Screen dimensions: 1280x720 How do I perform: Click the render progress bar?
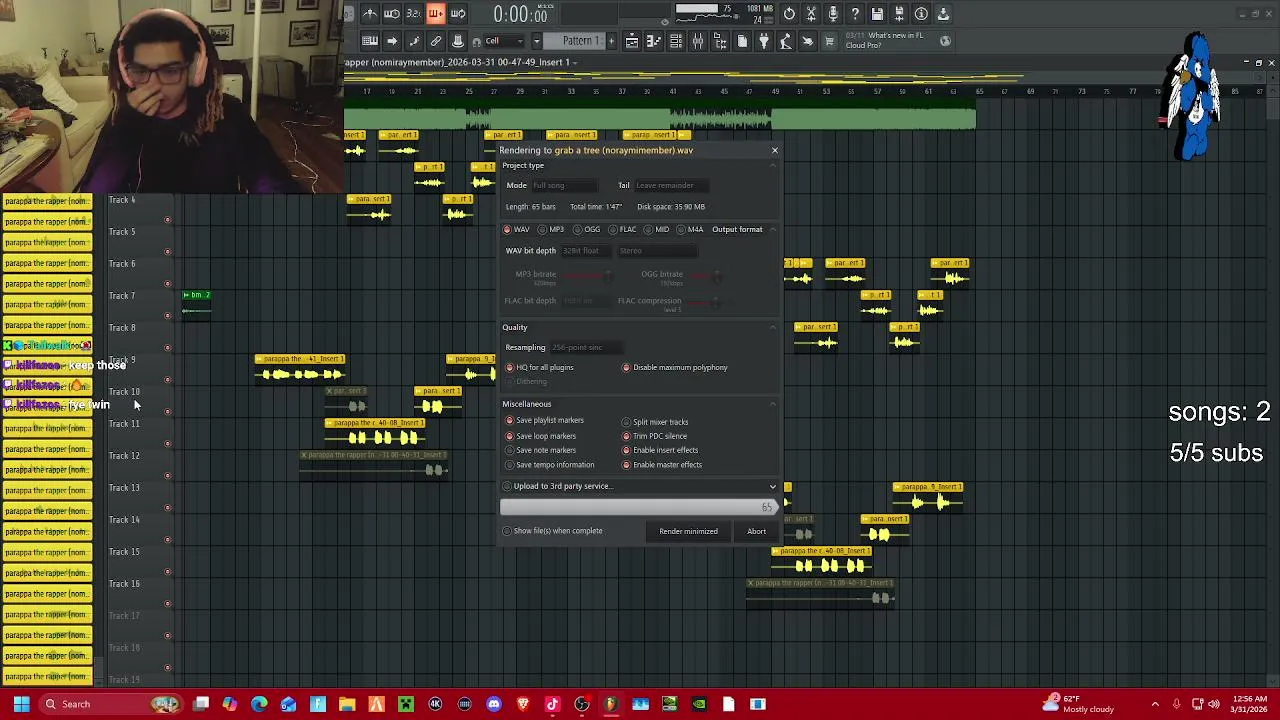(x=639, y=507)
